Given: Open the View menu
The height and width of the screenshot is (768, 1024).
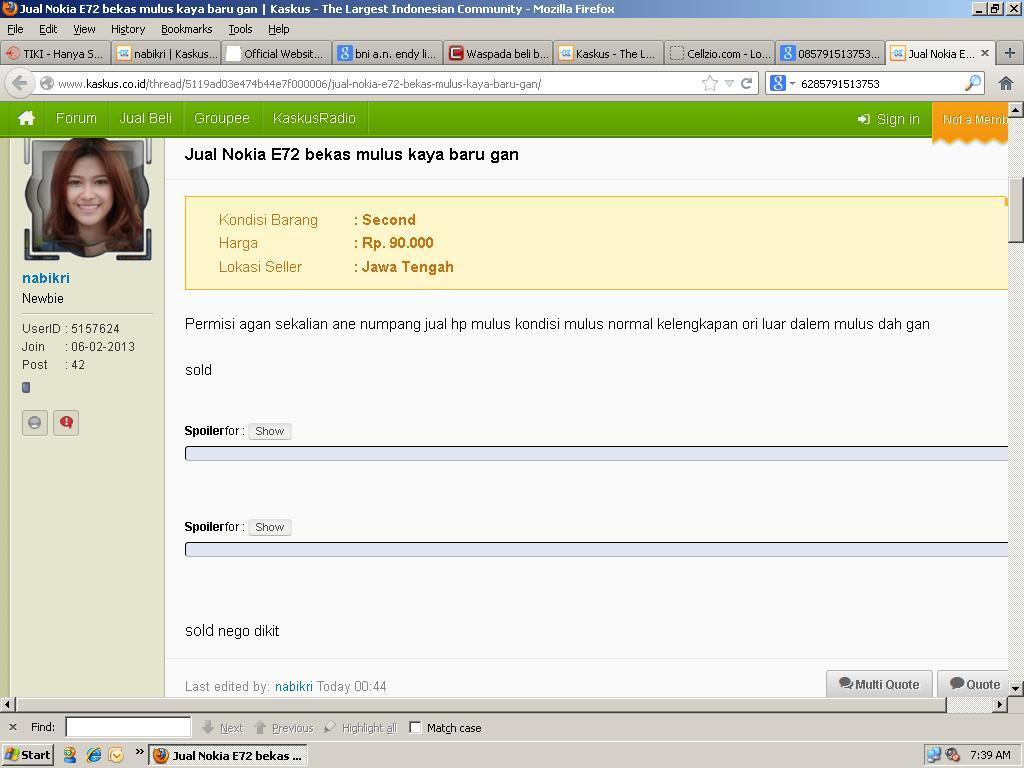Looking at the screenshot, I should point(84,29).
